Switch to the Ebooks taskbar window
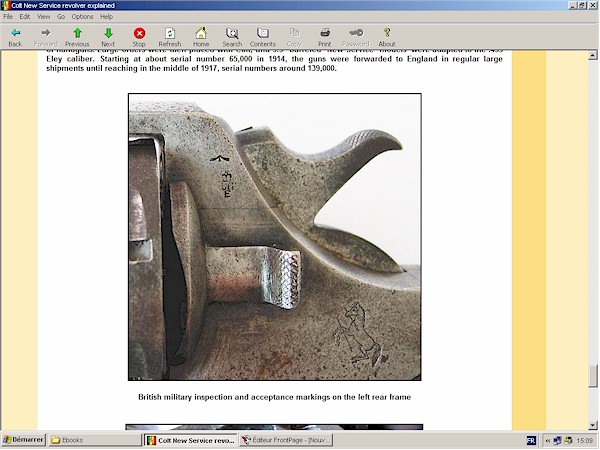 [x=95, y=440]
